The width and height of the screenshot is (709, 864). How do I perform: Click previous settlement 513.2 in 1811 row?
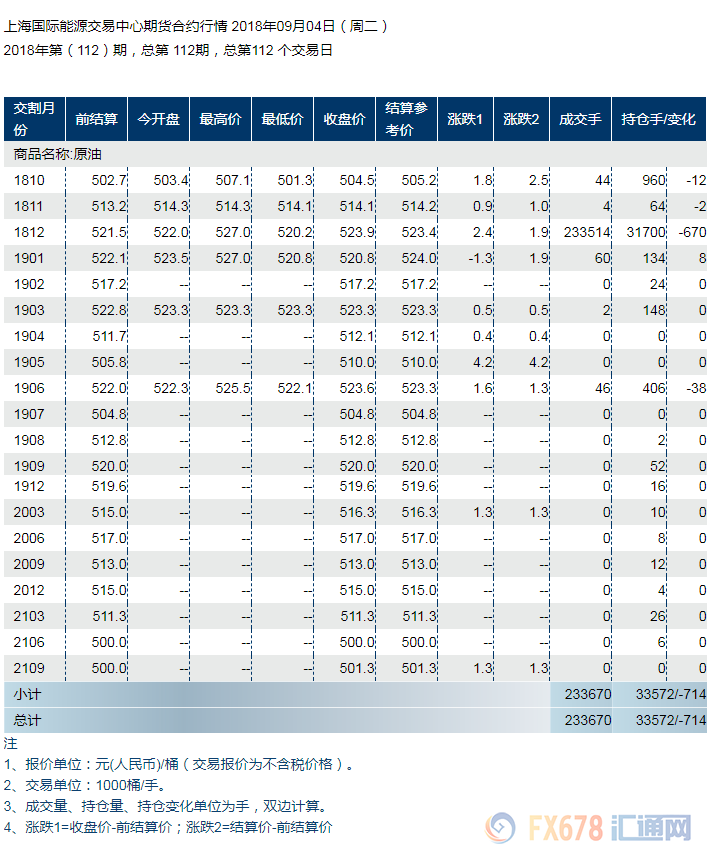(x=109, y=206)
